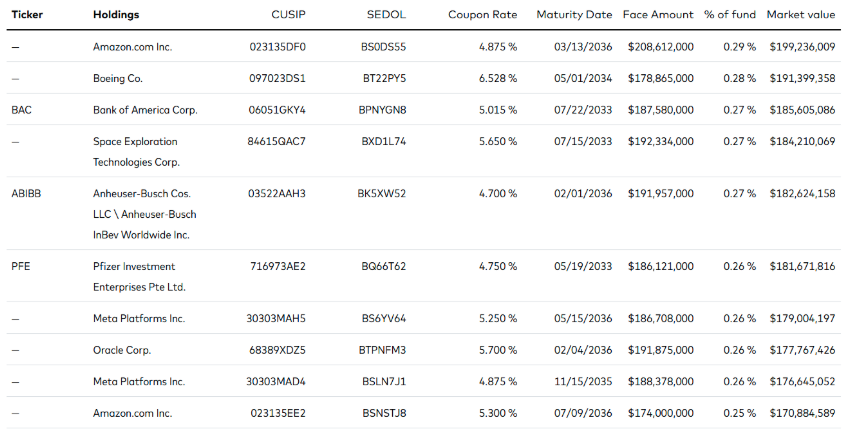This screenshot has height=437, width=851.
Task: Open Boeing Co. holding entry
Action: coord(118,78)
